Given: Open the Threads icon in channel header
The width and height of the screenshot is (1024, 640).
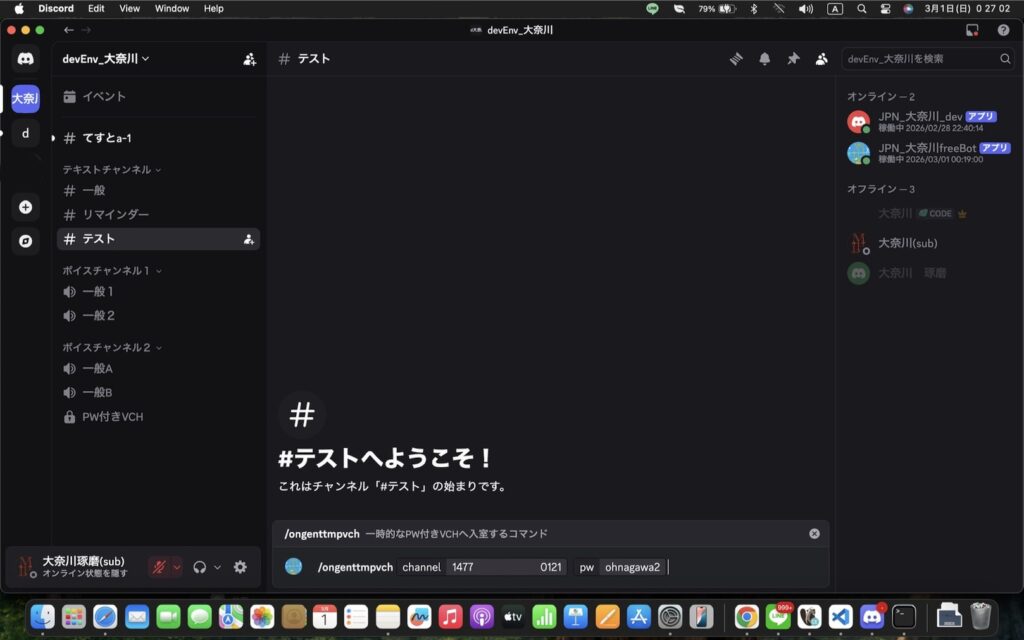Looking at the screenshot, I should (x=736, y=59).
